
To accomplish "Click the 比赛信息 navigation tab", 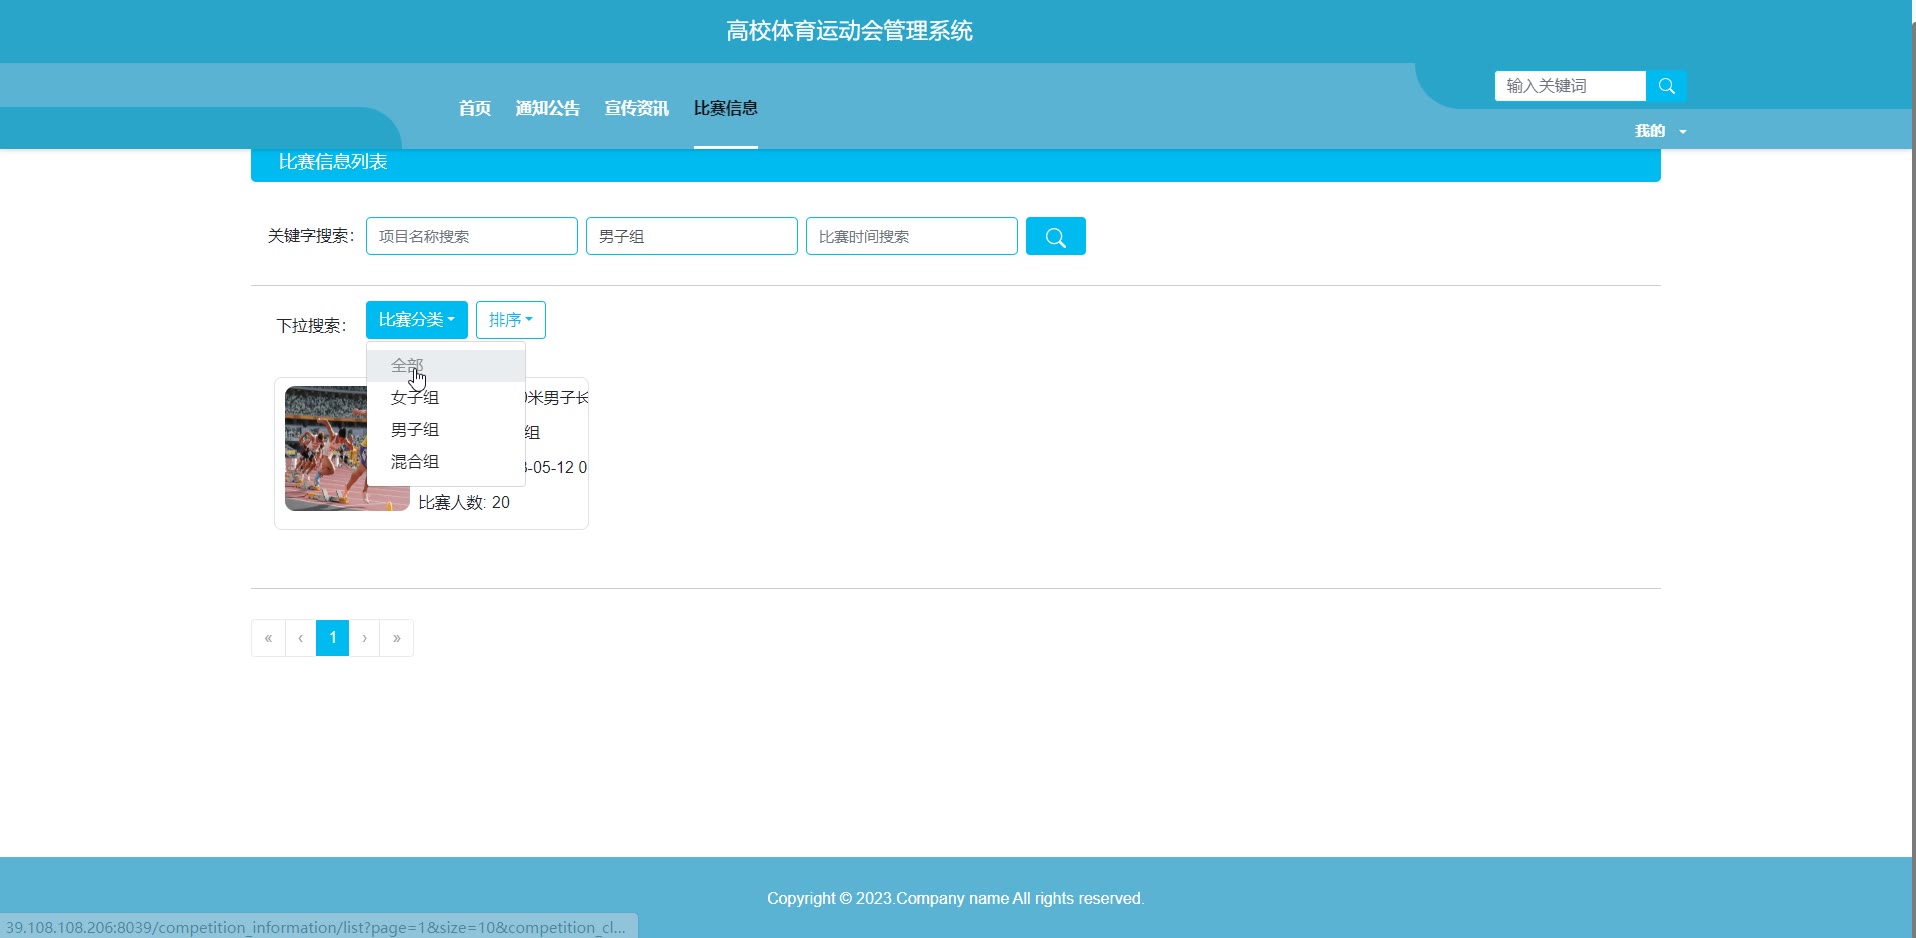I will 725,108.
